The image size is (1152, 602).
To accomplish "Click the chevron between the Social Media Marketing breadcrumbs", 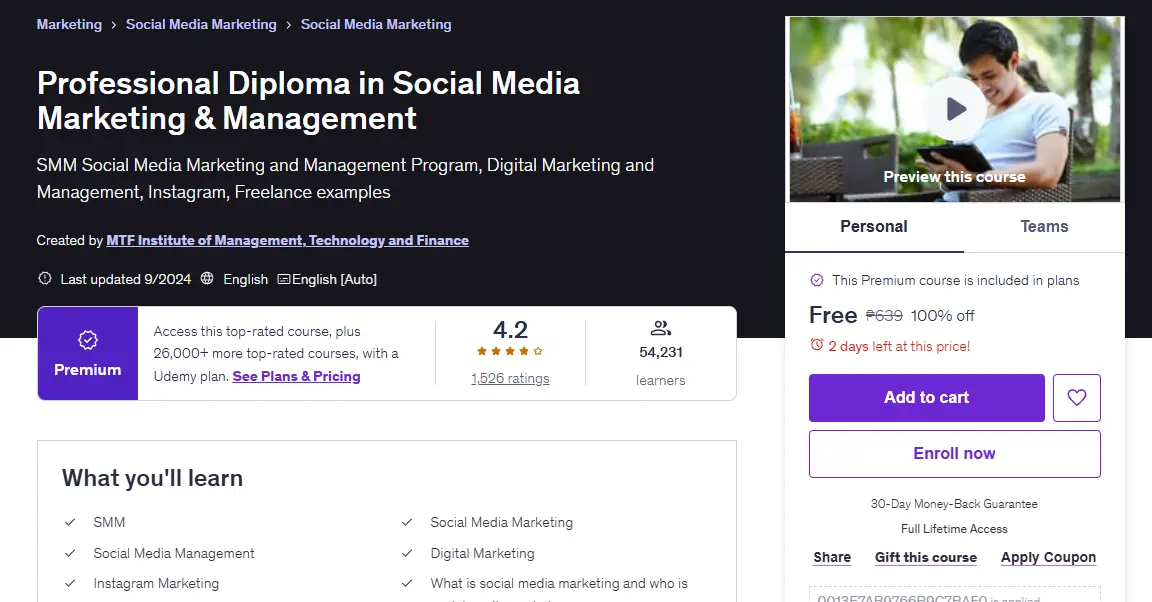I will 289,25.
